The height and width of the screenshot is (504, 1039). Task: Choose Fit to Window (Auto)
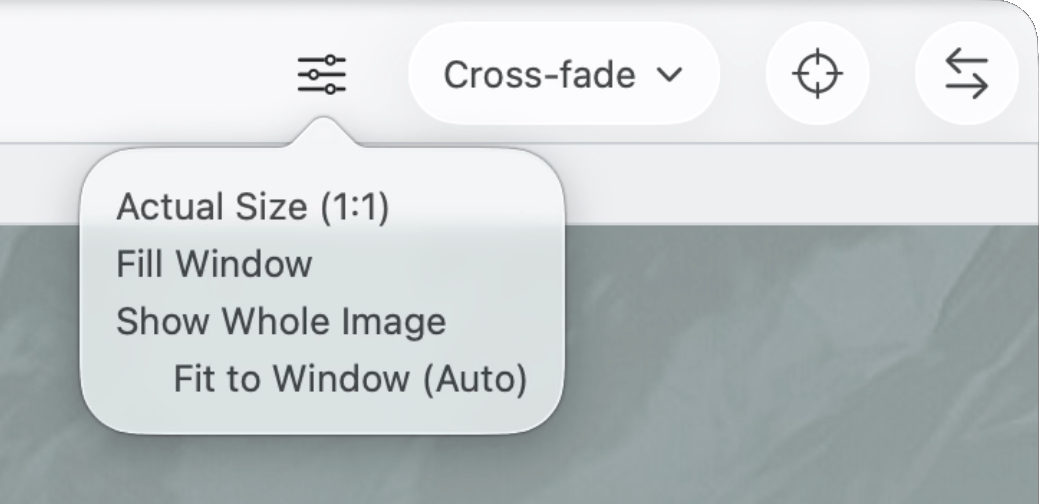click(349, 379)
